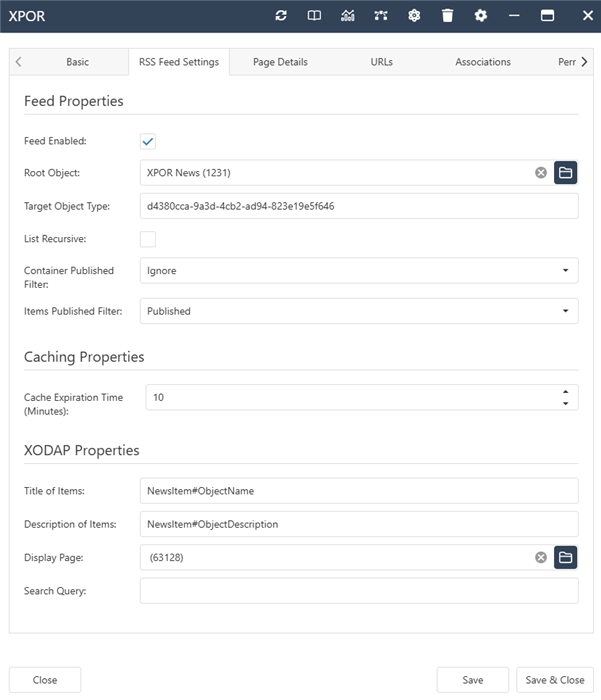601x700 pixels.
Task: Click the atom-shaped icon in header
Action: 414,16
